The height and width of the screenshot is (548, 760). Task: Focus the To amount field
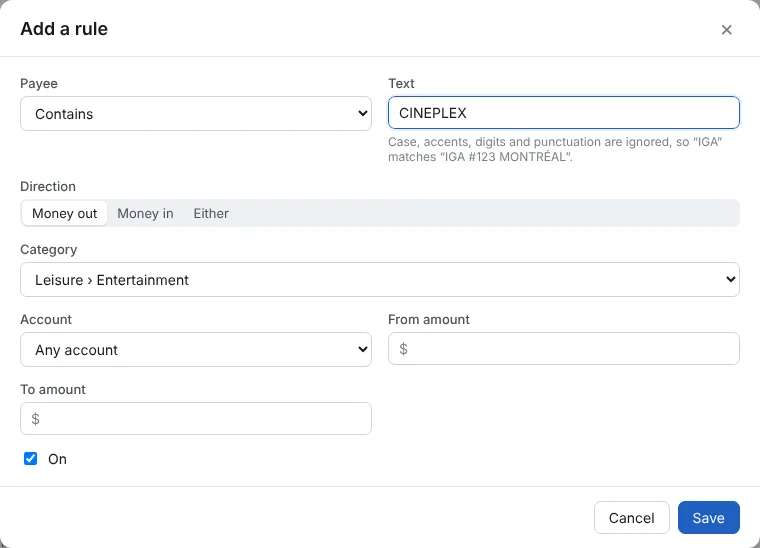click(196, 418)
